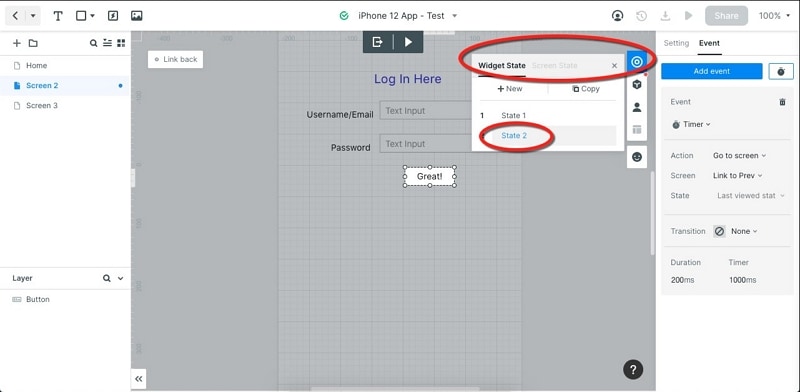Open the layout template icon in side strip
The image size is (800, 392).
pos(637,130)
